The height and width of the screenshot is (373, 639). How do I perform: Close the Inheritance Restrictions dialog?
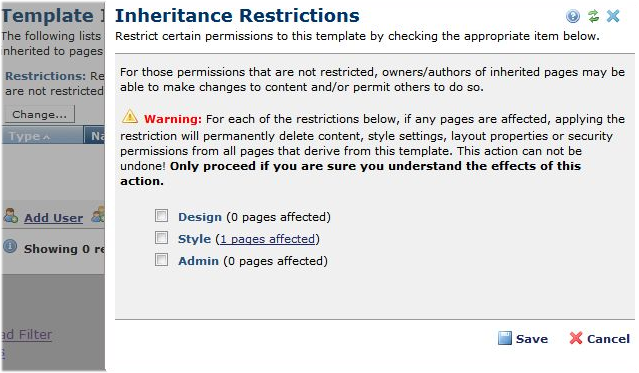(x=613, y=16)
